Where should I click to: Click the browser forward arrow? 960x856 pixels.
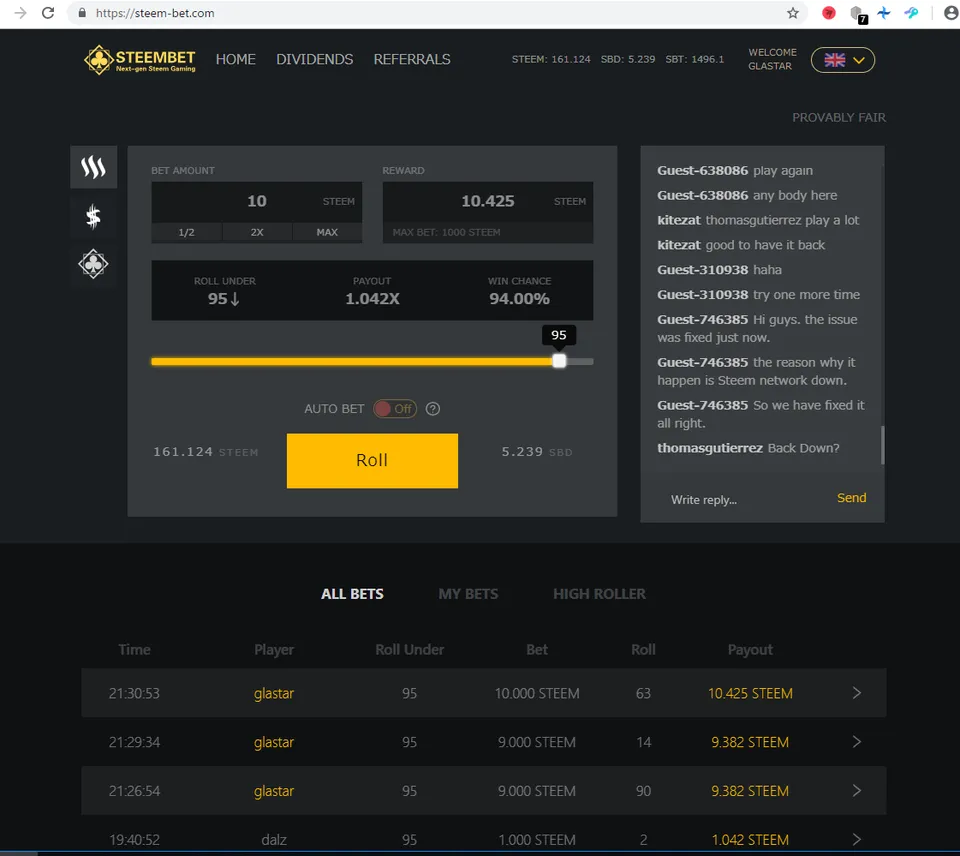point(20,13)
